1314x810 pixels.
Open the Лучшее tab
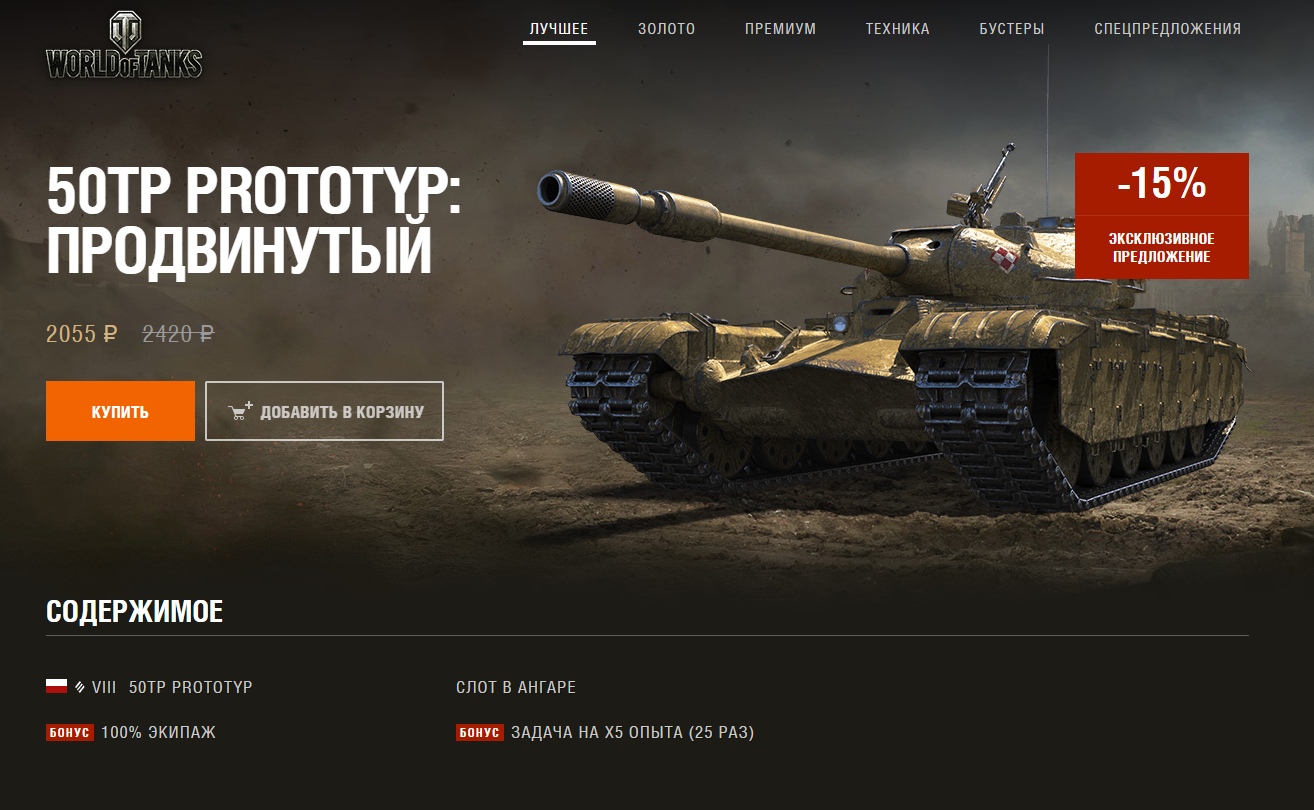tap(559, 29)
